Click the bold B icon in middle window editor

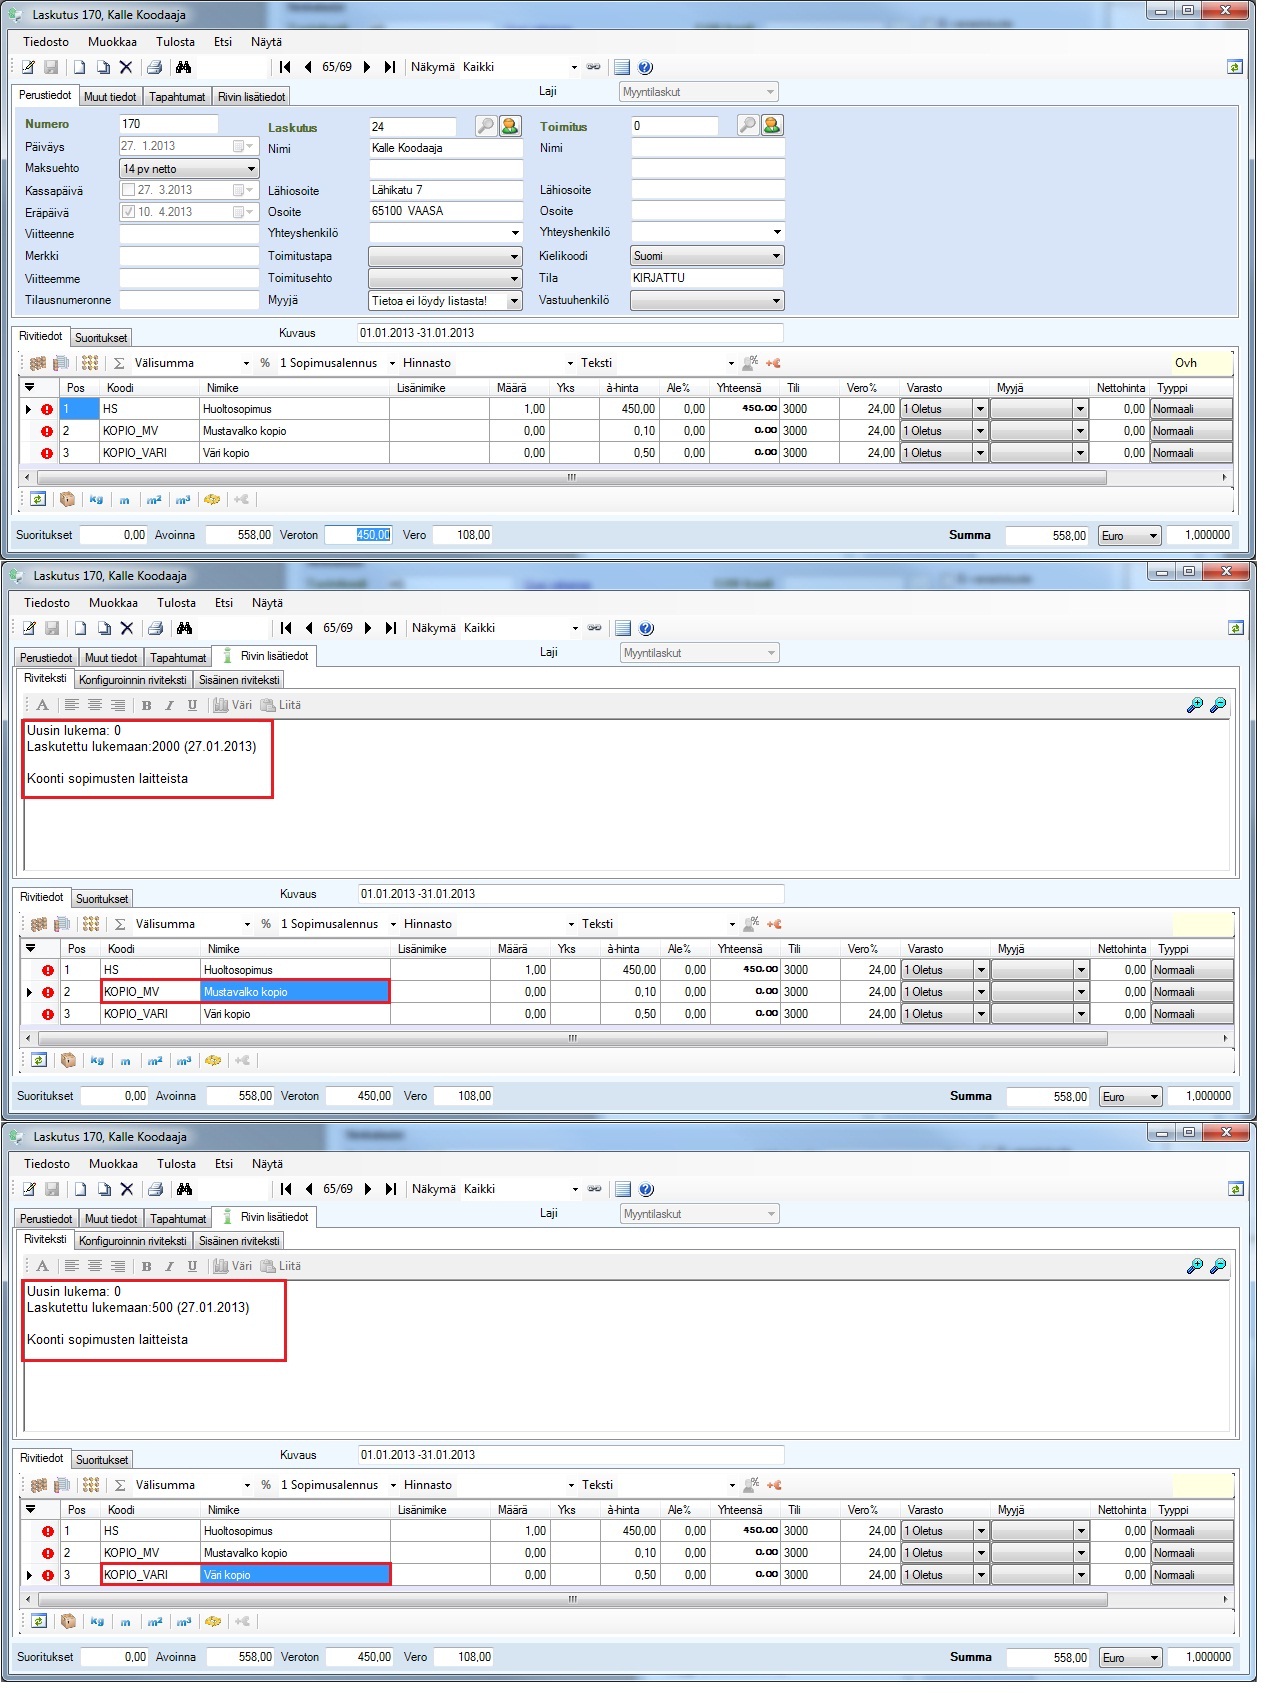click(146, 705)
